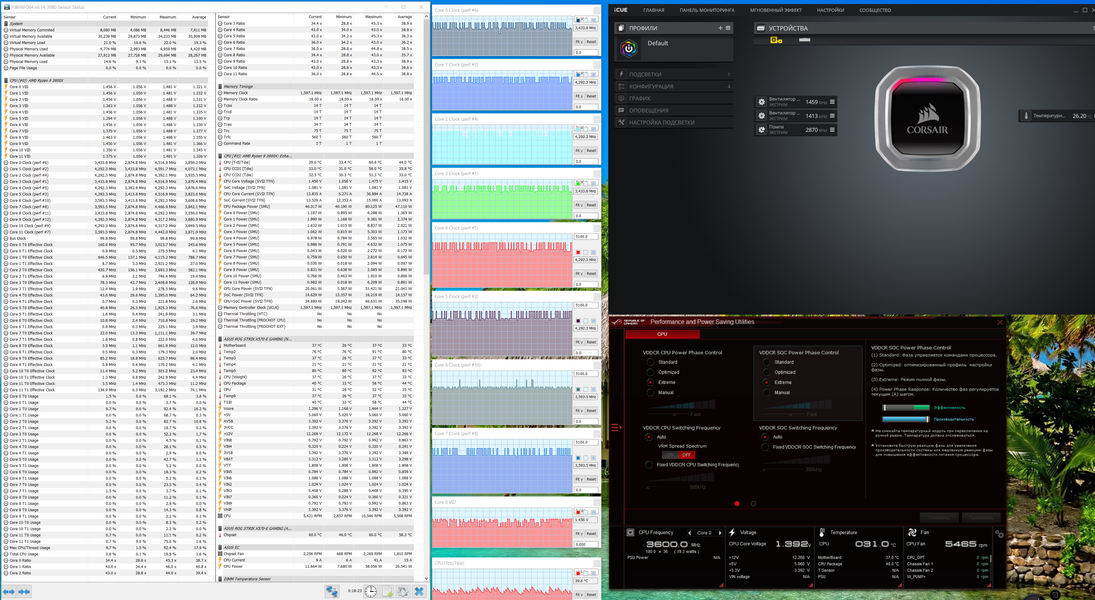
Task: Click the HWiNFO network sensors icon
Action: 332,592
